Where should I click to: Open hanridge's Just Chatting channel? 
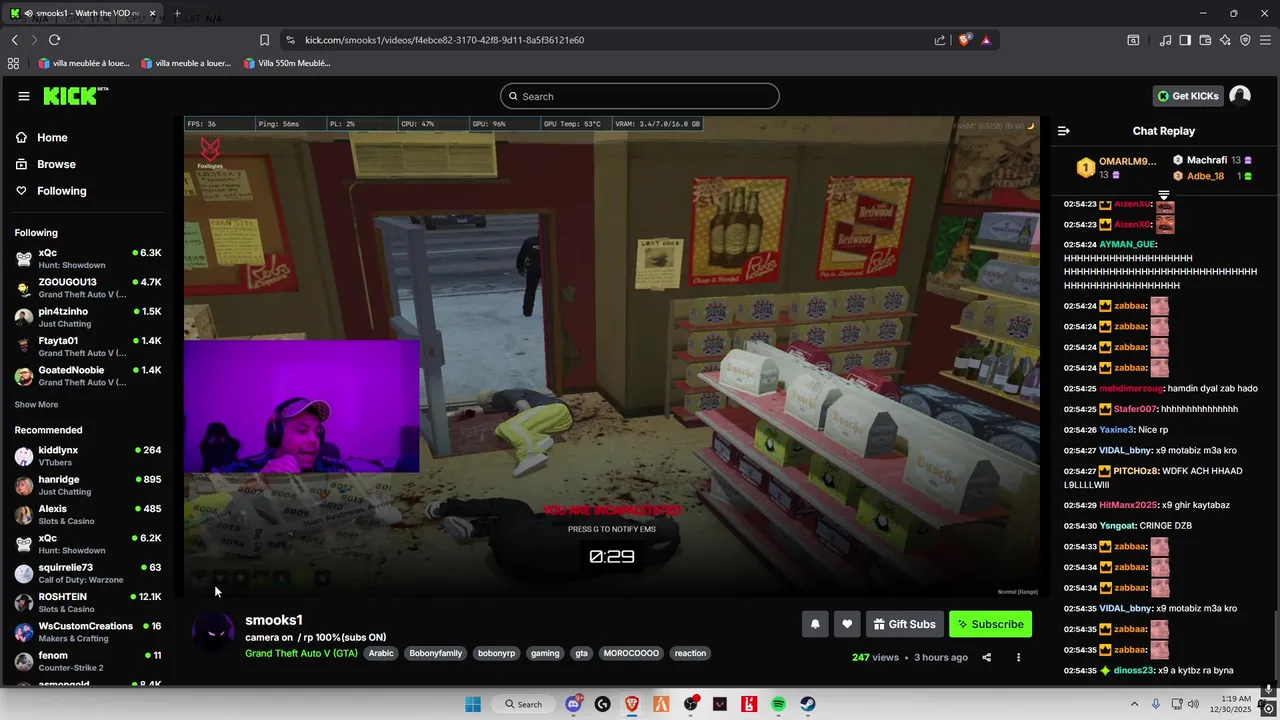tap(88, 485)
